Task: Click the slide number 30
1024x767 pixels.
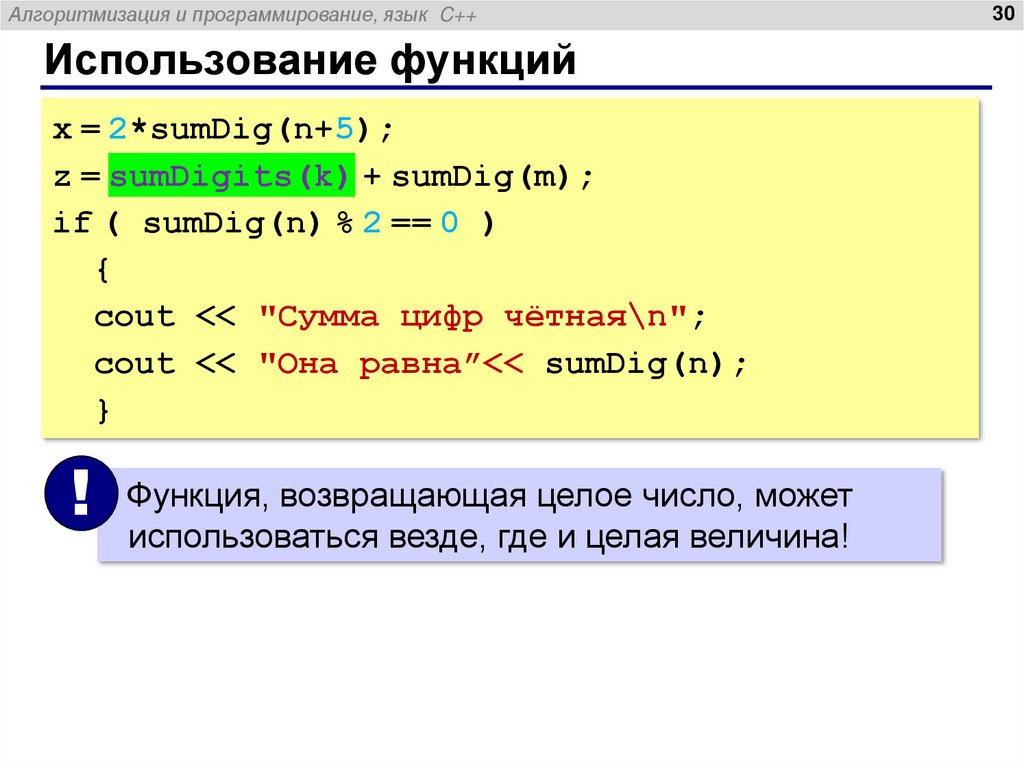Action: [x=1001, y=15]
